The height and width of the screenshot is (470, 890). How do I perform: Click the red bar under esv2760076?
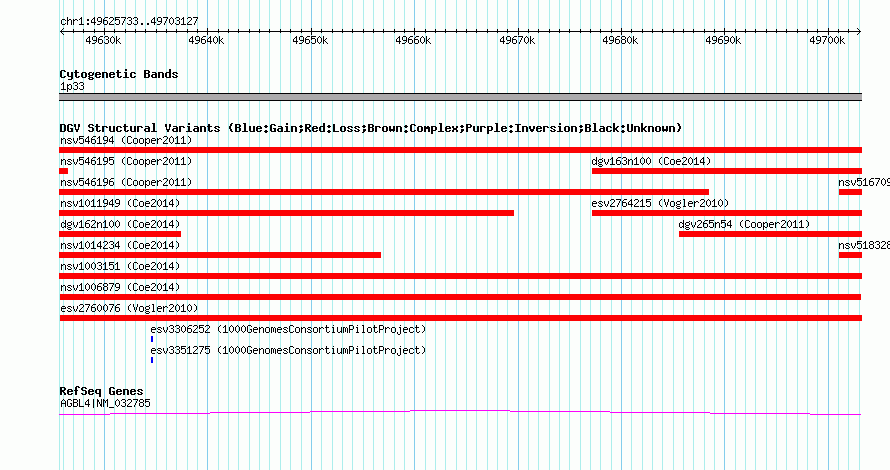(460, 318)
